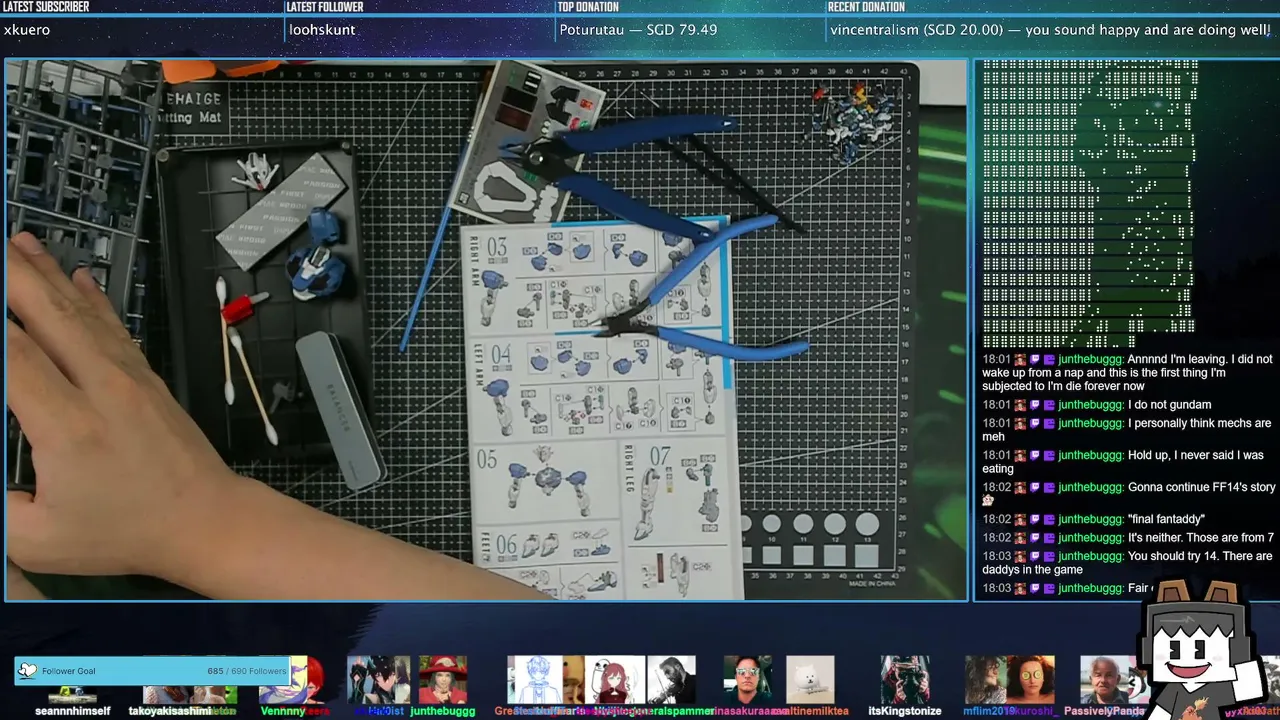Click the recent donation from vincentralism
Screen dimensions: 1280x720
click(1050, 30)
